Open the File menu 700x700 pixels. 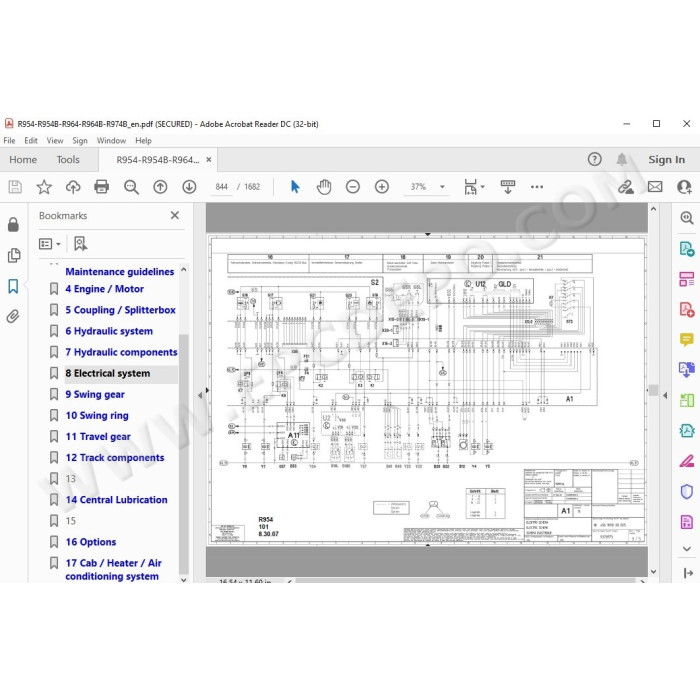(9, 141)
